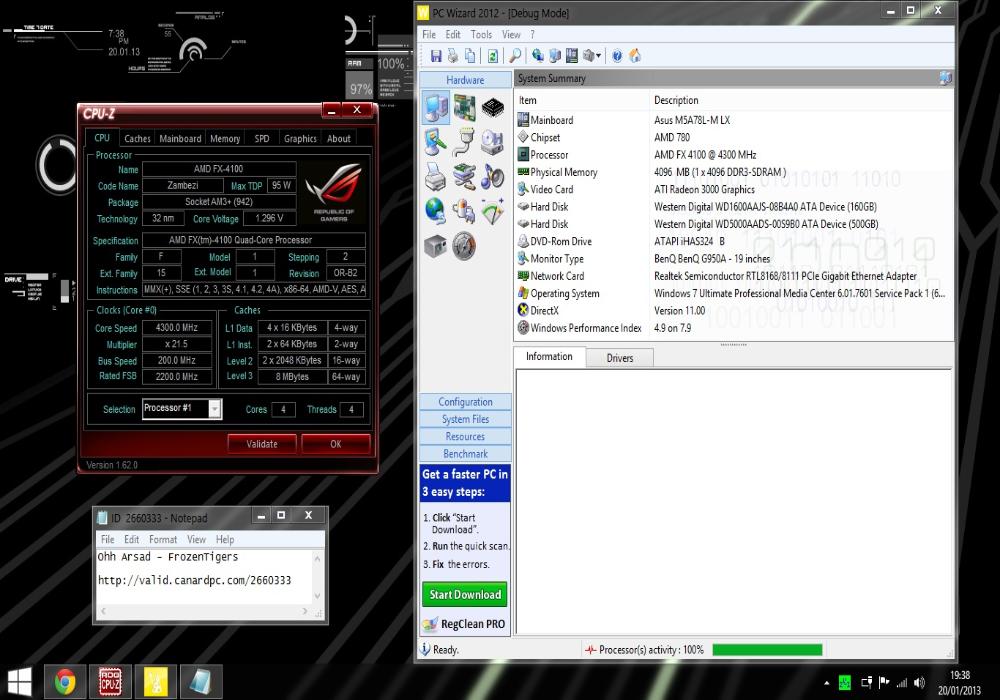Image resolution: width=1000 pixels, height=700 pixels.
Task: Select the Devices stacked cards icon
Action: point(464,177)
